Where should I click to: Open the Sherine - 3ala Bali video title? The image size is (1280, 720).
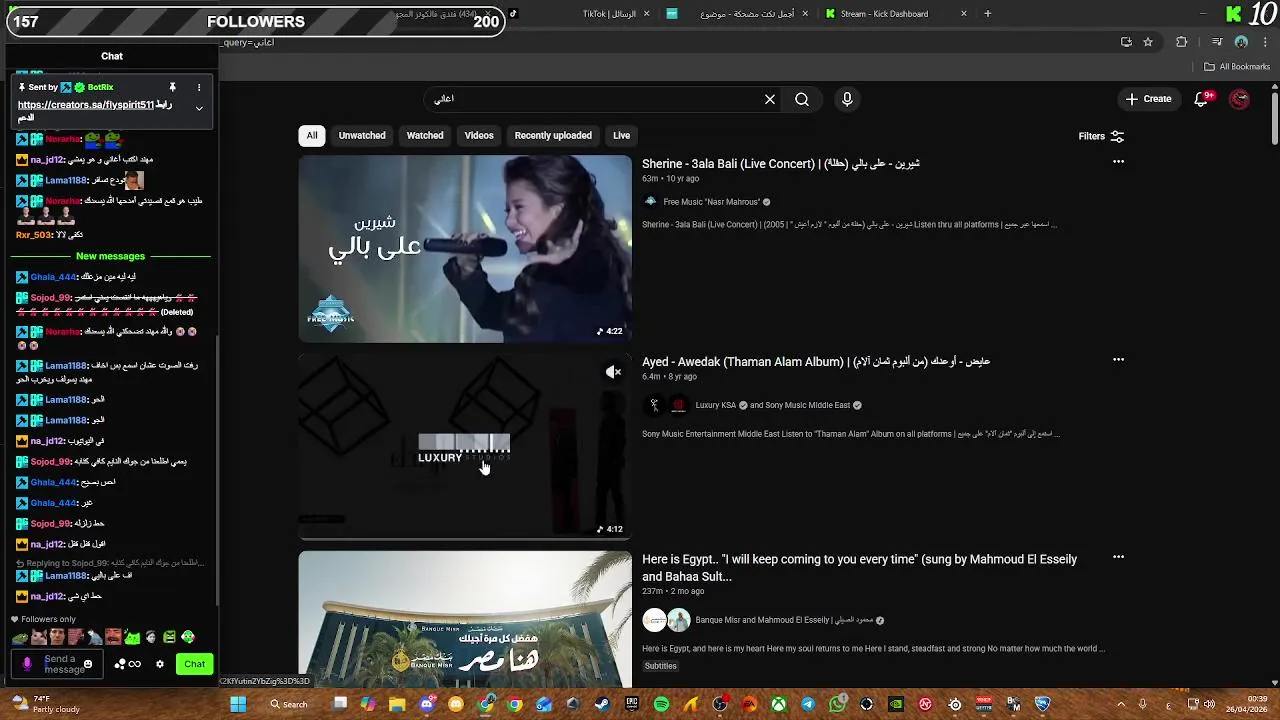point(780,163)
